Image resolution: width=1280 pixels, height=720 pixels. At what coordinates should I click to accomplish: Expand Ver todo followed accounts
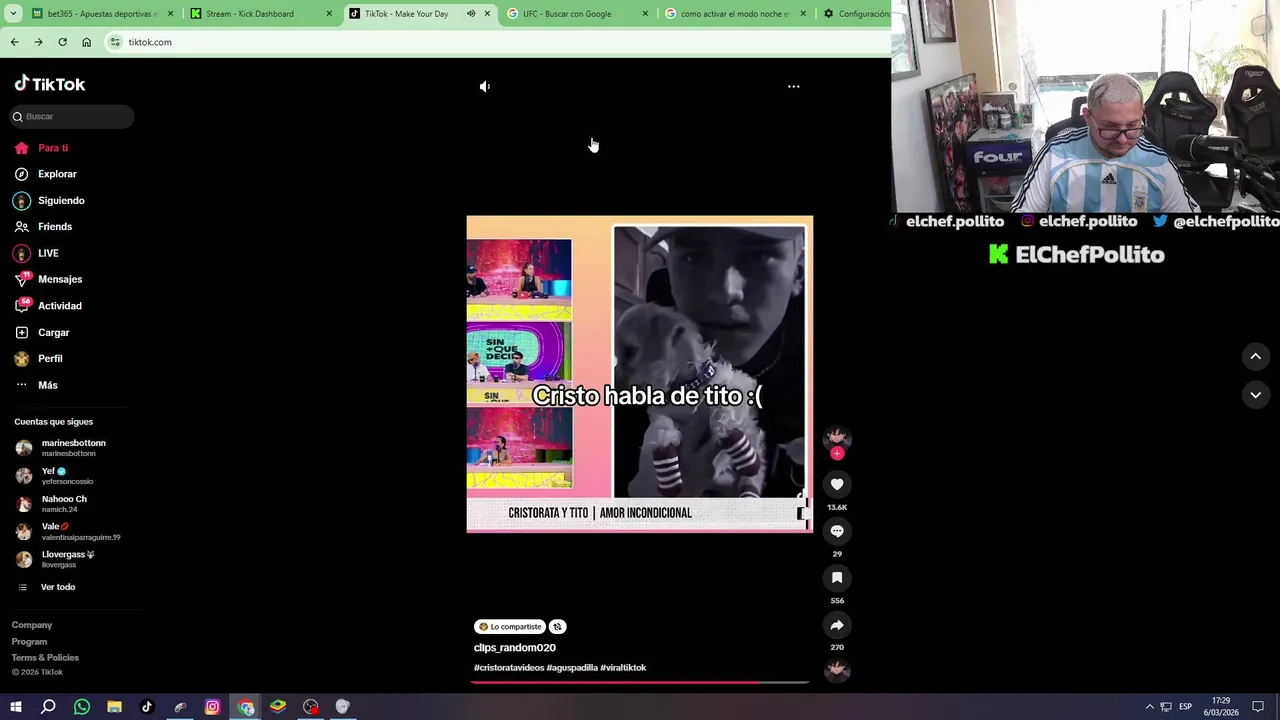click(57, 587)
